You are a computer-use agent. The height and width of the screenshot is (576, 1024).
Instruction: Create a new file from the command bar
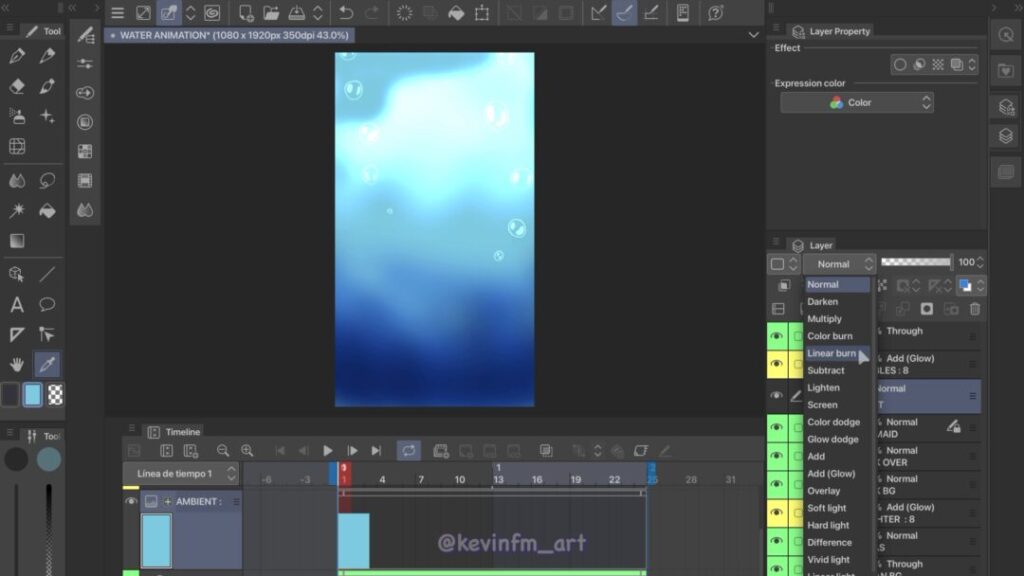point(246,13)
